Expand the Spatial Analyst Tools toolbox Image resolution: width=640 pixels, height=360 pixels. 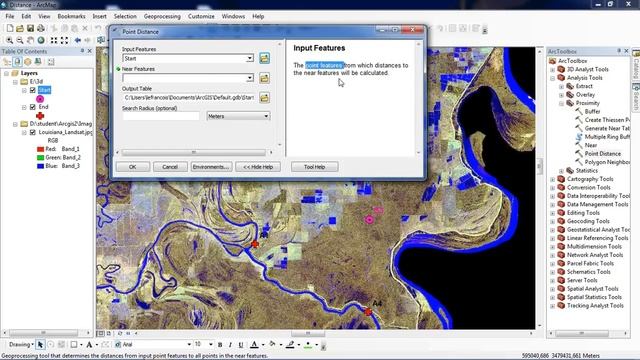click(553, 289)
